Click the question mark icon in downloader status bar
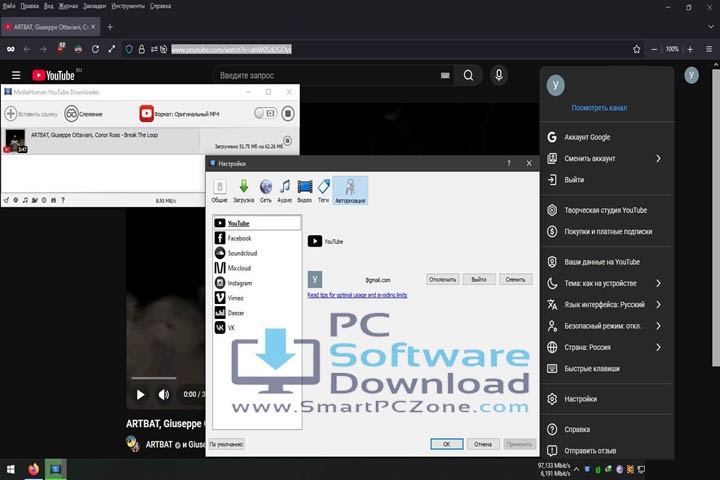The height and width of the screenshot is (480, 720). point(63,200)
